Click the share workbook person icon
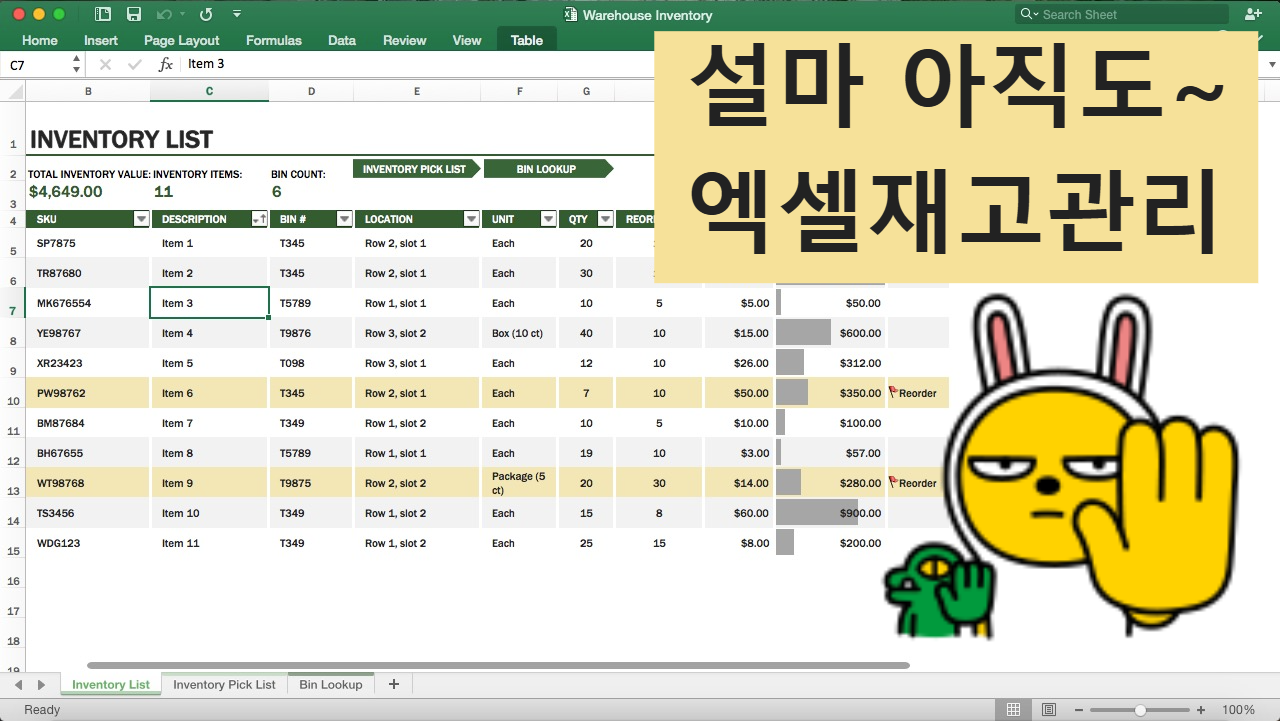 click(x=1253, y=14)
